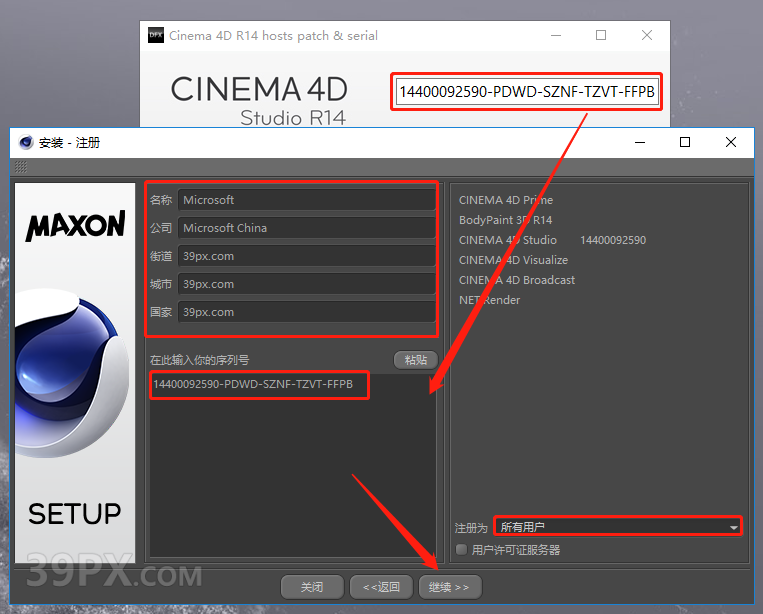Image resolution: width=763 pixels, height=614 pixels.
Task: Click the Cinema 4D sphere artwork in the side panel
Action: pos(71,374)
